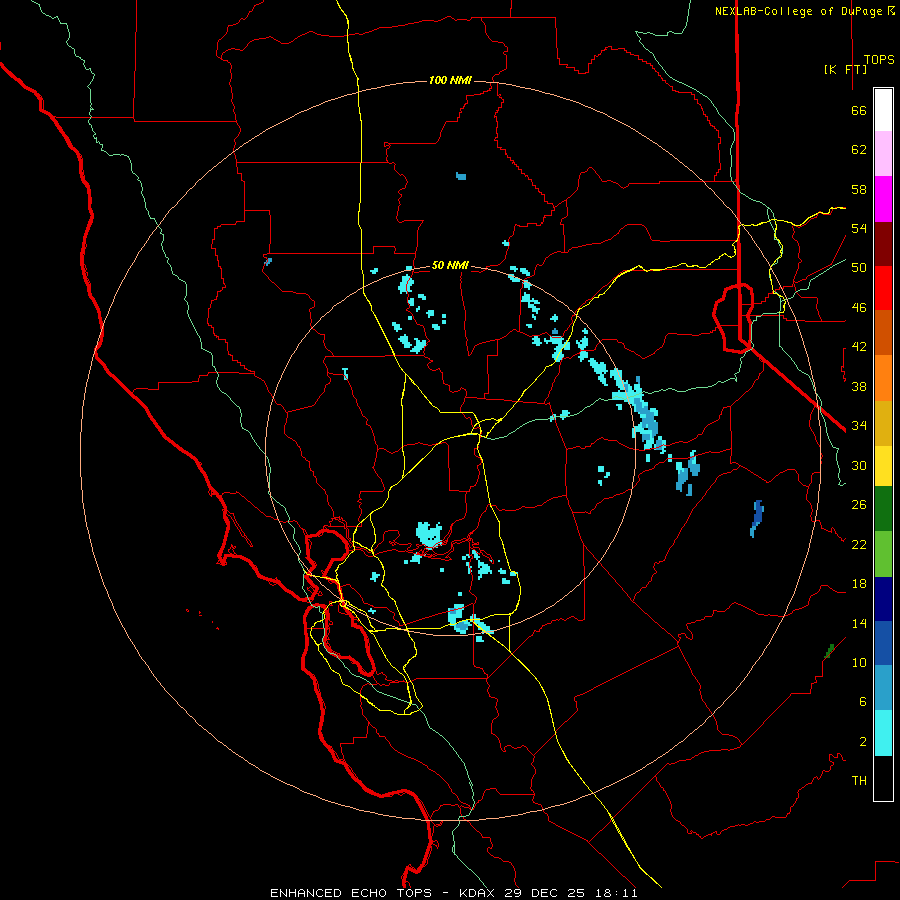This screenshot has height=900, width=900.
Task: Click the 46 value on the legend
Action: (x=859, y=308)
